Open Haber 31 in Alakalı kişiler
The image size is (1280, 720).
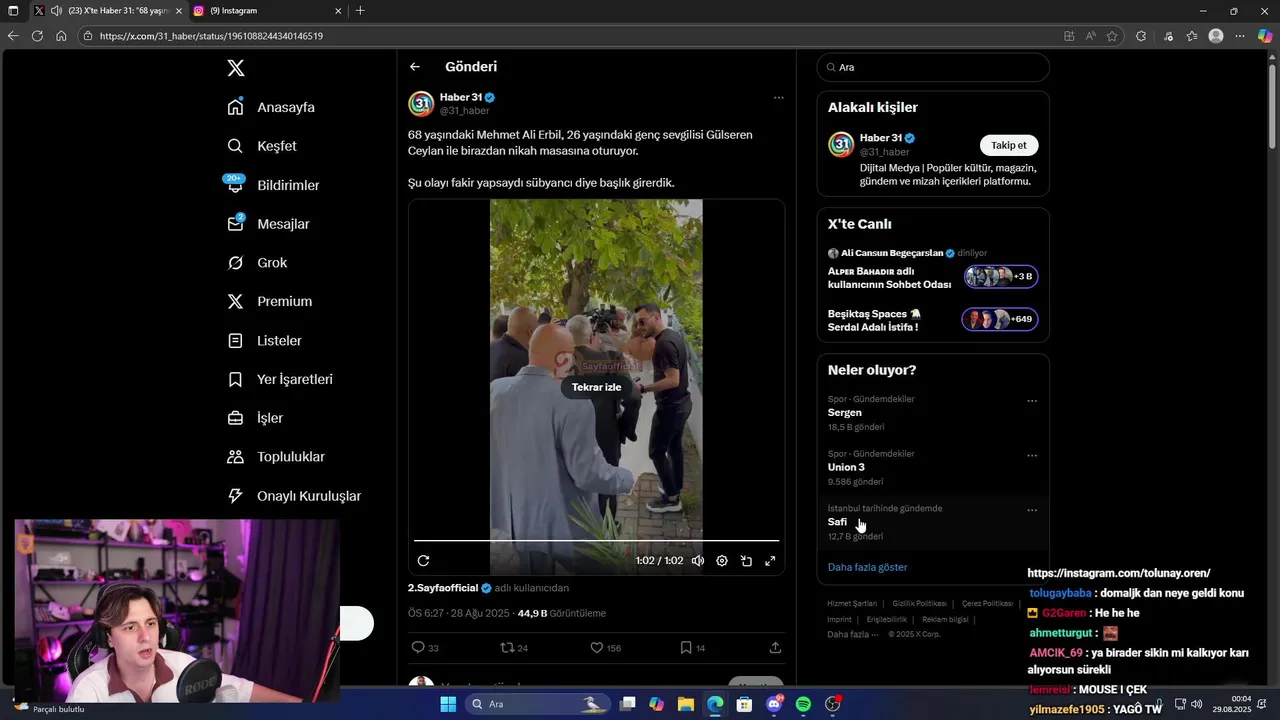tap(881, 138)
